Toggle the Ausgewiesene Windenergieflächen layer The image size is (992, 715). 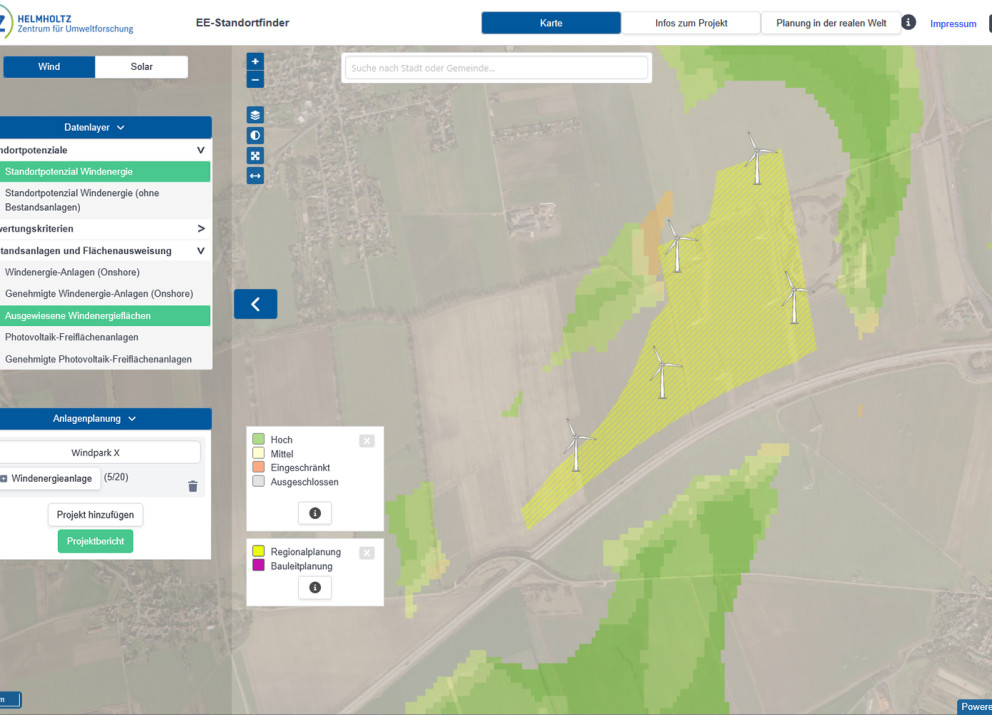coord(105,316)
